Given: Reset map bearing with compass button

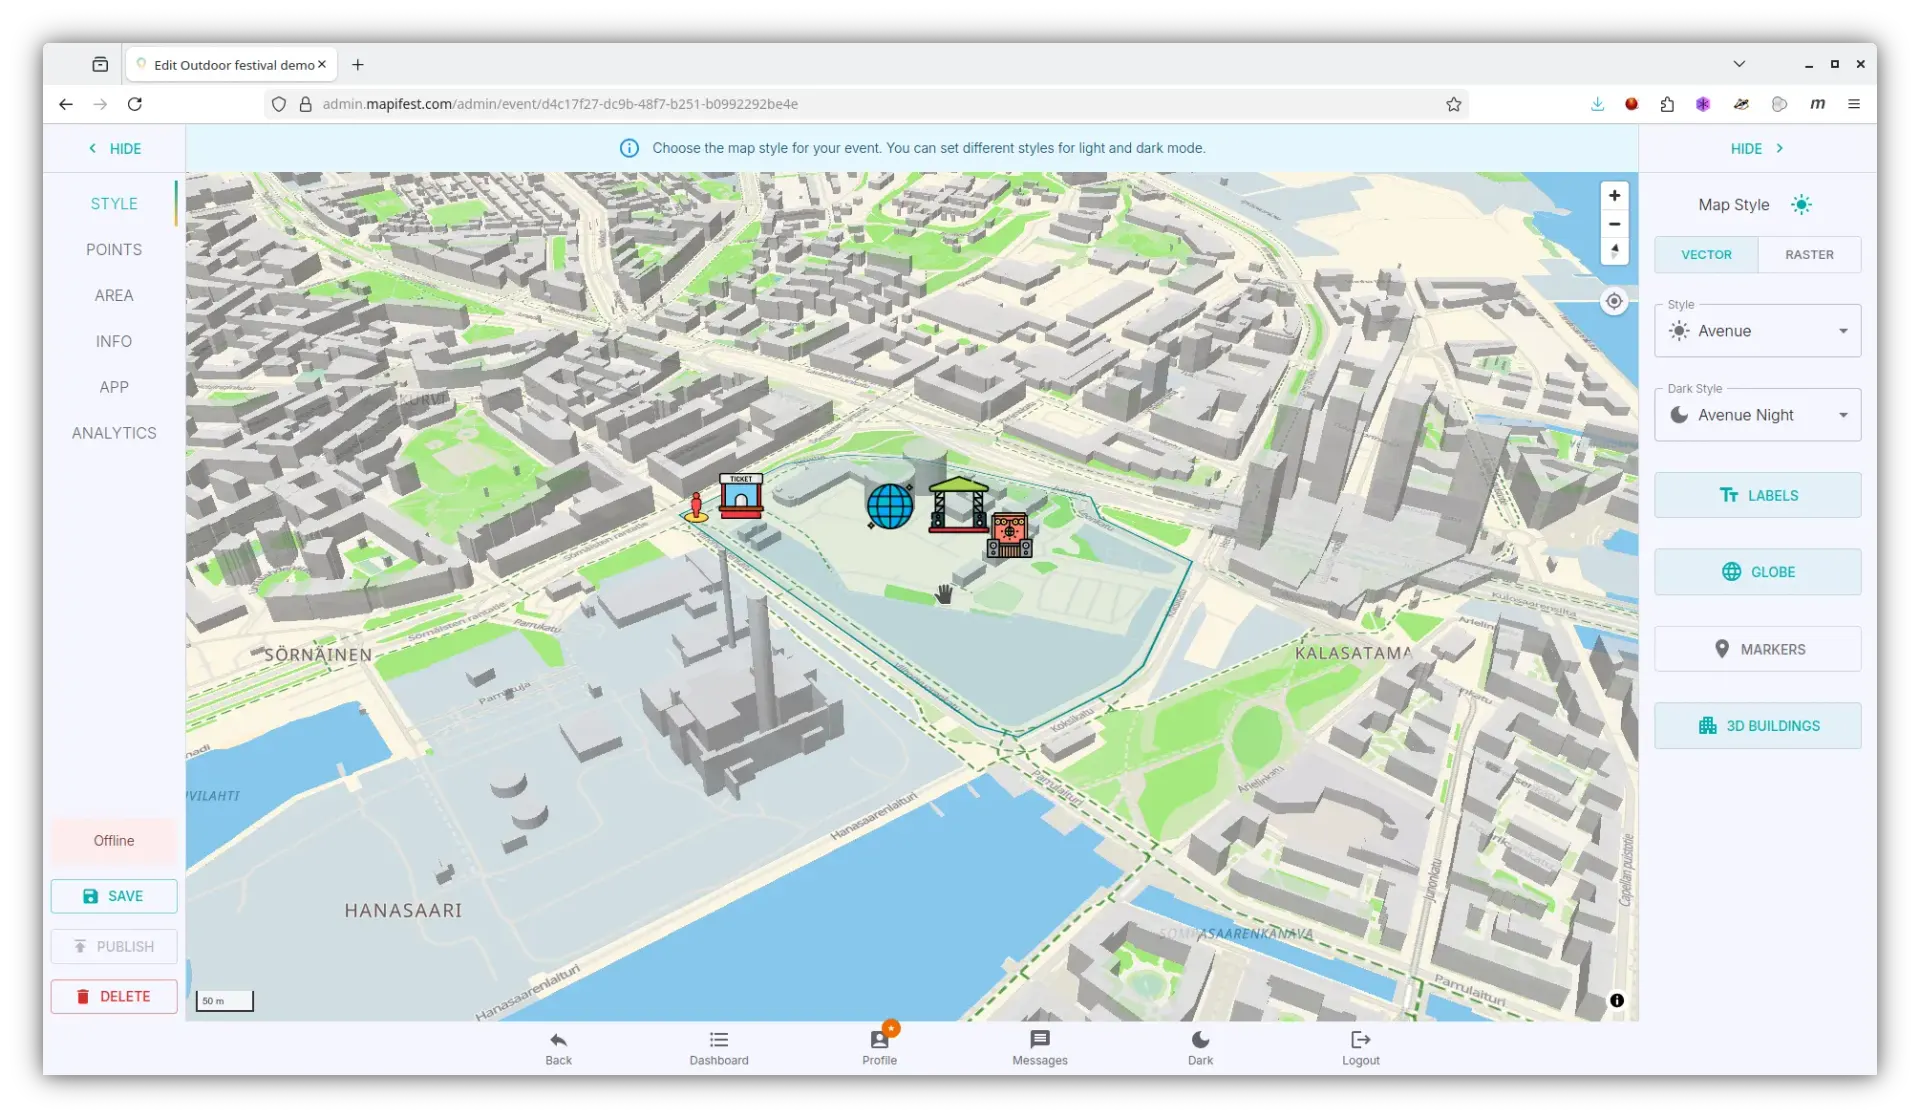Looking at the screenshot, I should click(x=1614, y=251).
